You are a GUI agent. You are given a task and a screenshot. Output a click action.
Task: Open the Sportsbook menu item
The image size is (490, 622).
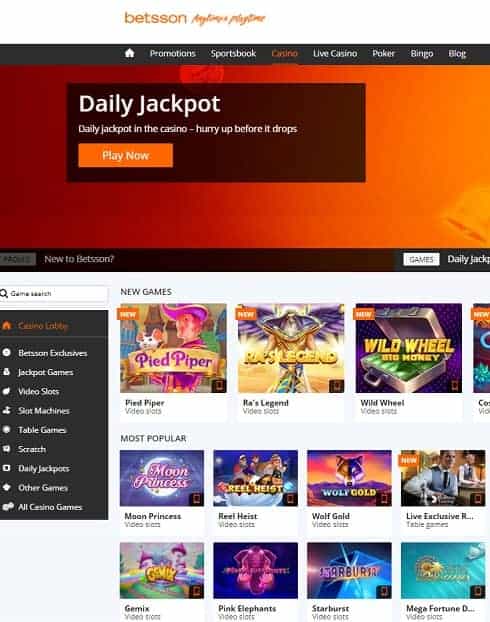point(233,54)
